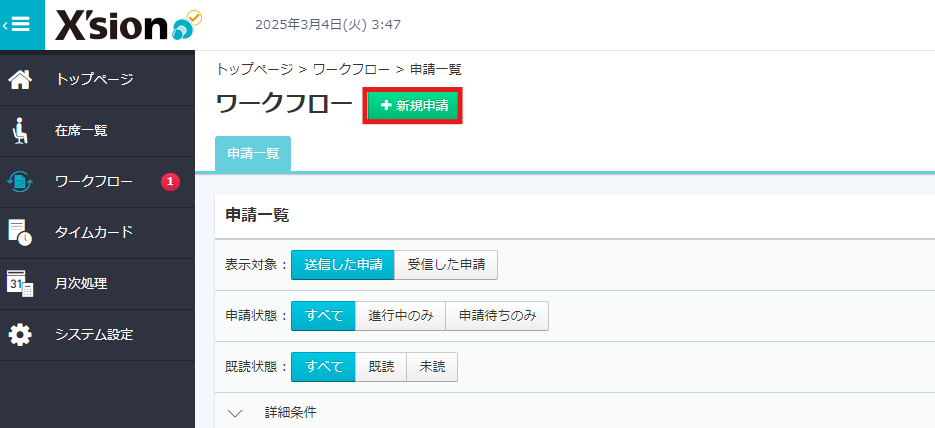935x428 pixels.
Task: Collapse the sidebar with the hamburger icon
Action: [20, 25]
